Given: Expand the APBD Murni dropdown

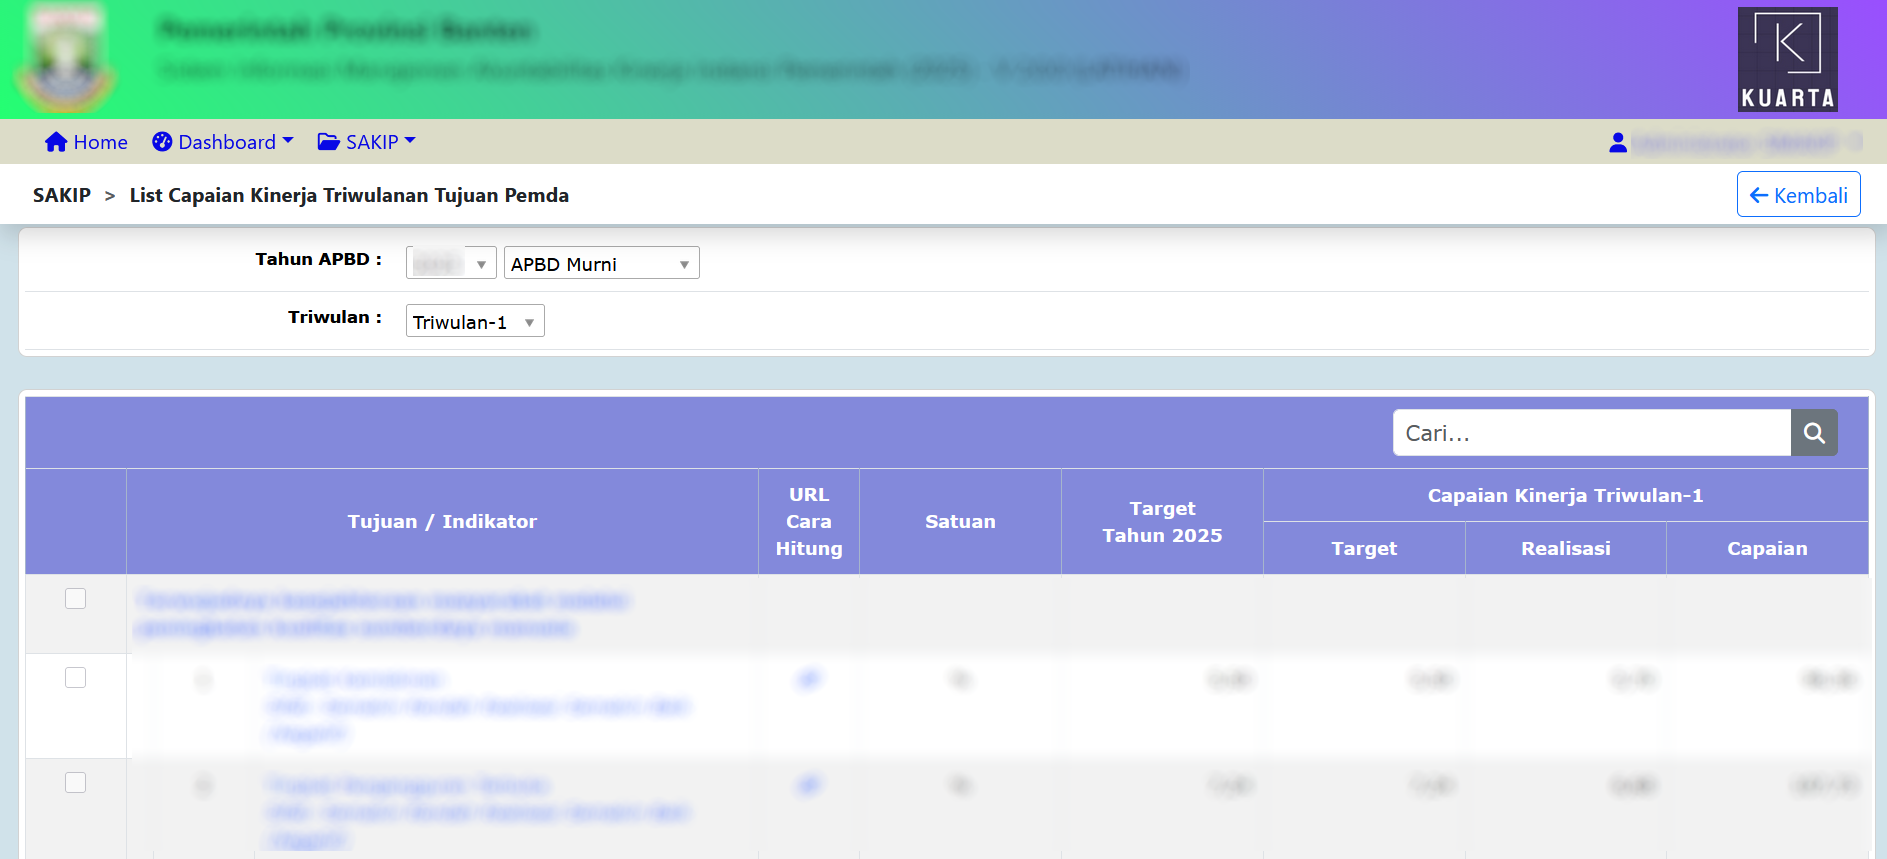Looking at the screenshot, I should (x=601, y=264).
